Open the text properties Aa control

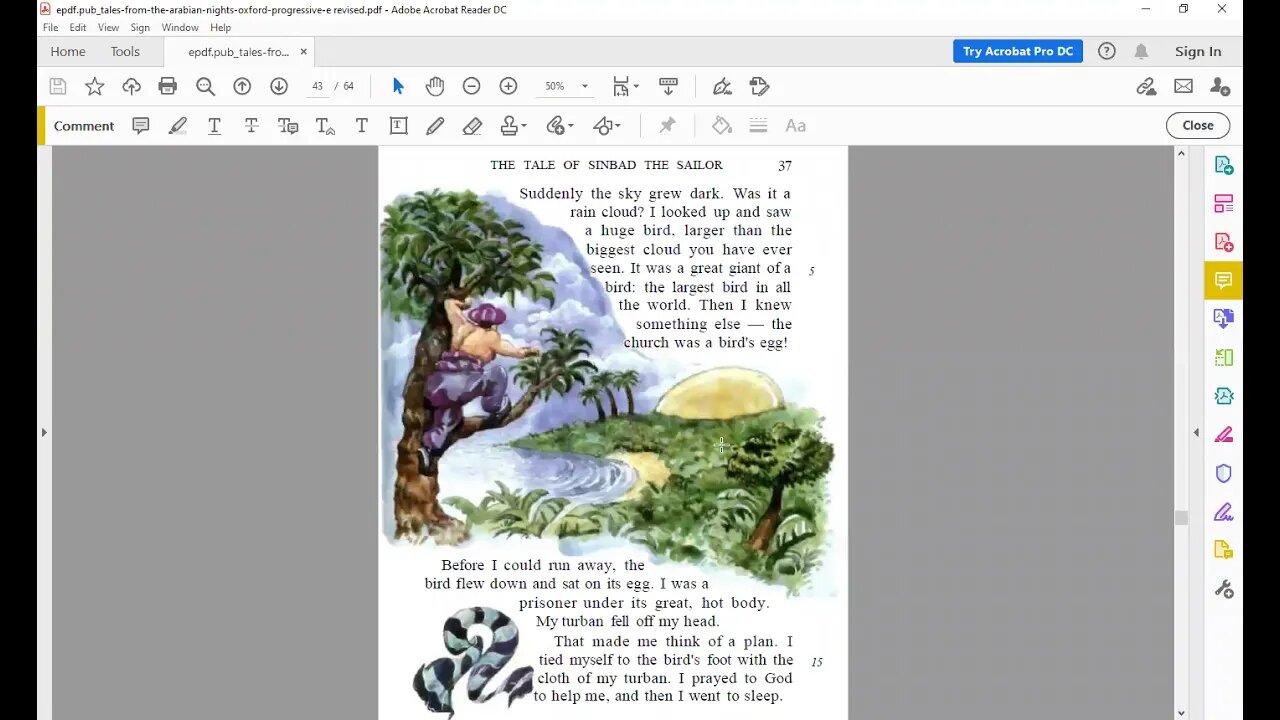796,126
